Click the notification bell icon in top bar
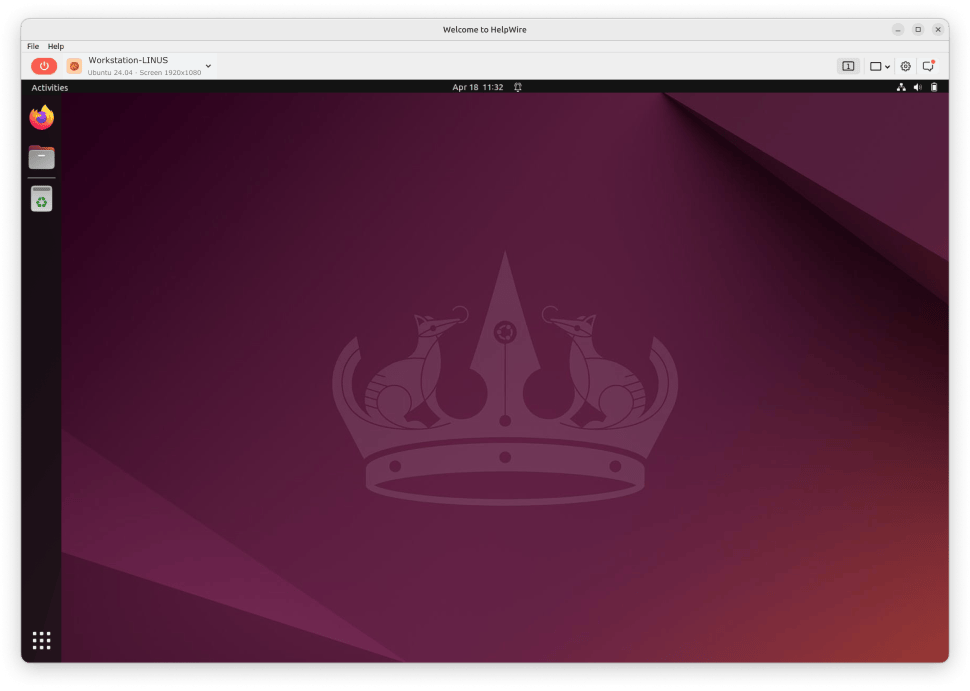This screenshot has height=691, width=970. [x=518, y=87]
